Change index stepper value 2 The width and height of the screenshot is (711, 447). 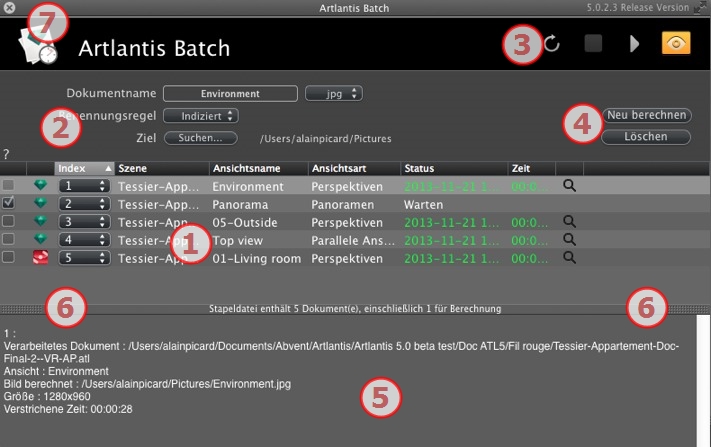(x=84, y=204)
